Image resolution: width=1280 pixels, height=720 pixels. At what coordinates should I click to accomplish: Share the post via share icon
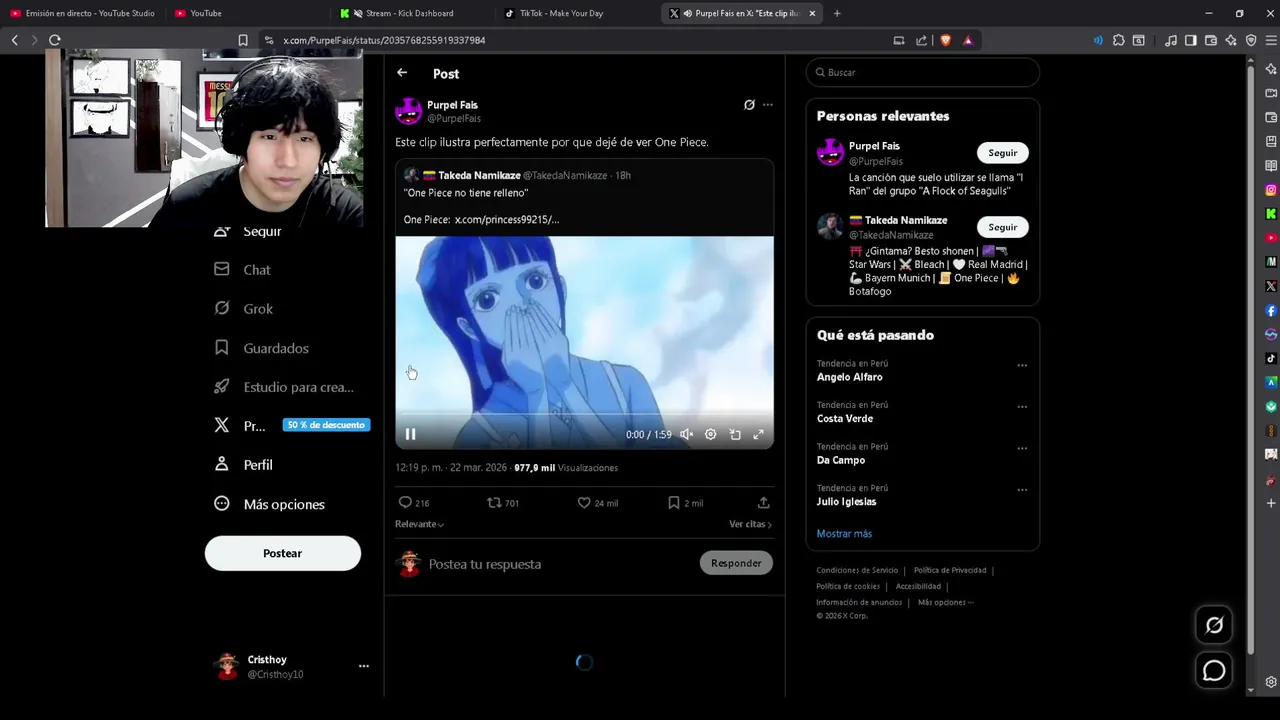pyautogui.click(x=763, y=503)
